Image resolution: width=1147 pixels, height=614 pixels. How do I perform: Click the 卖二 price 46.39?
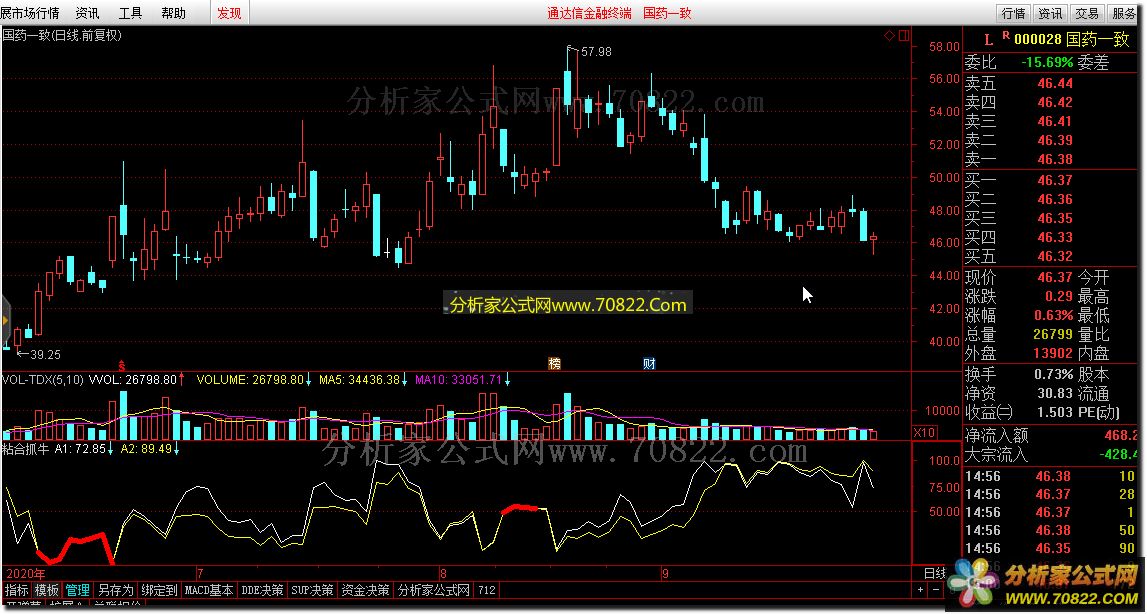[1055, 141]
